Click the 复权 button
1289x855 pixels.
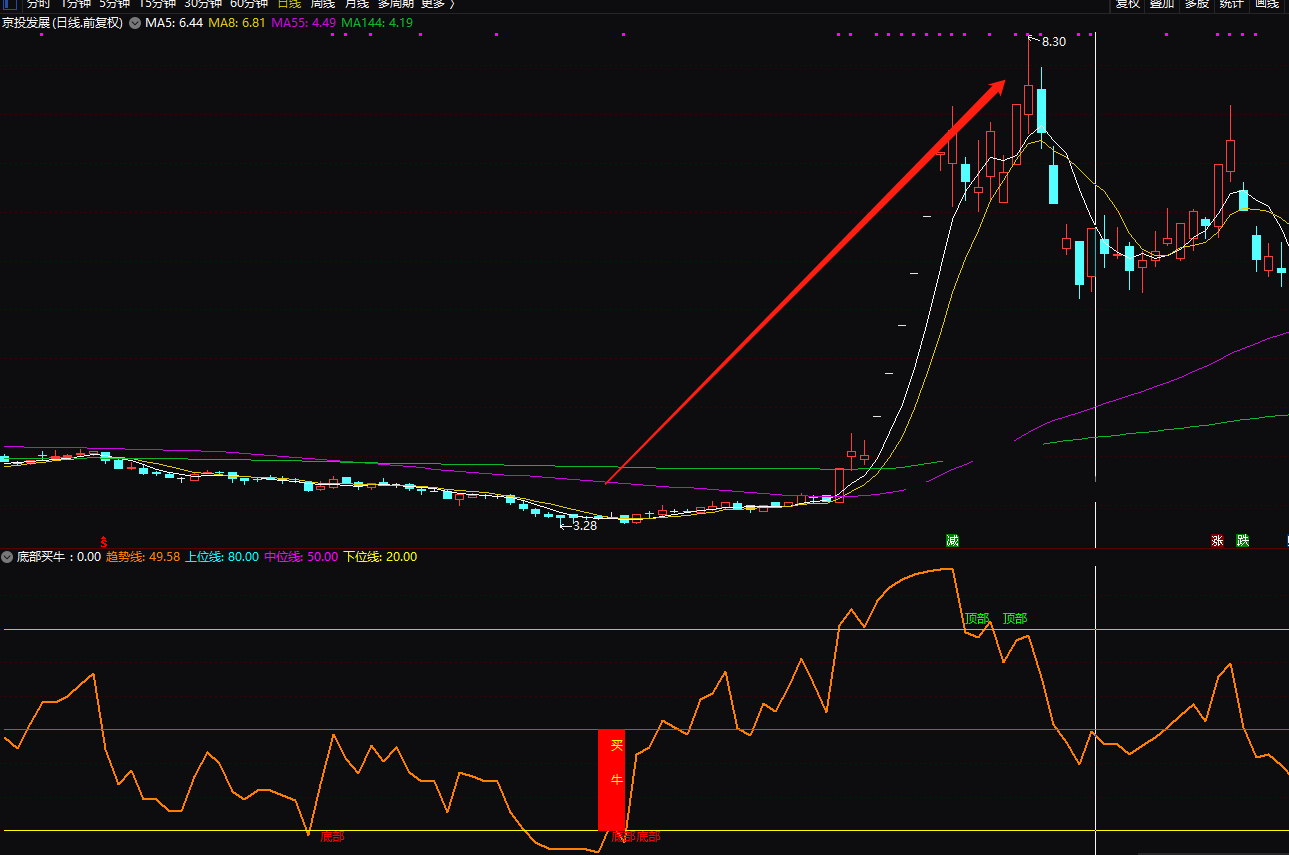pos(1128,4)
